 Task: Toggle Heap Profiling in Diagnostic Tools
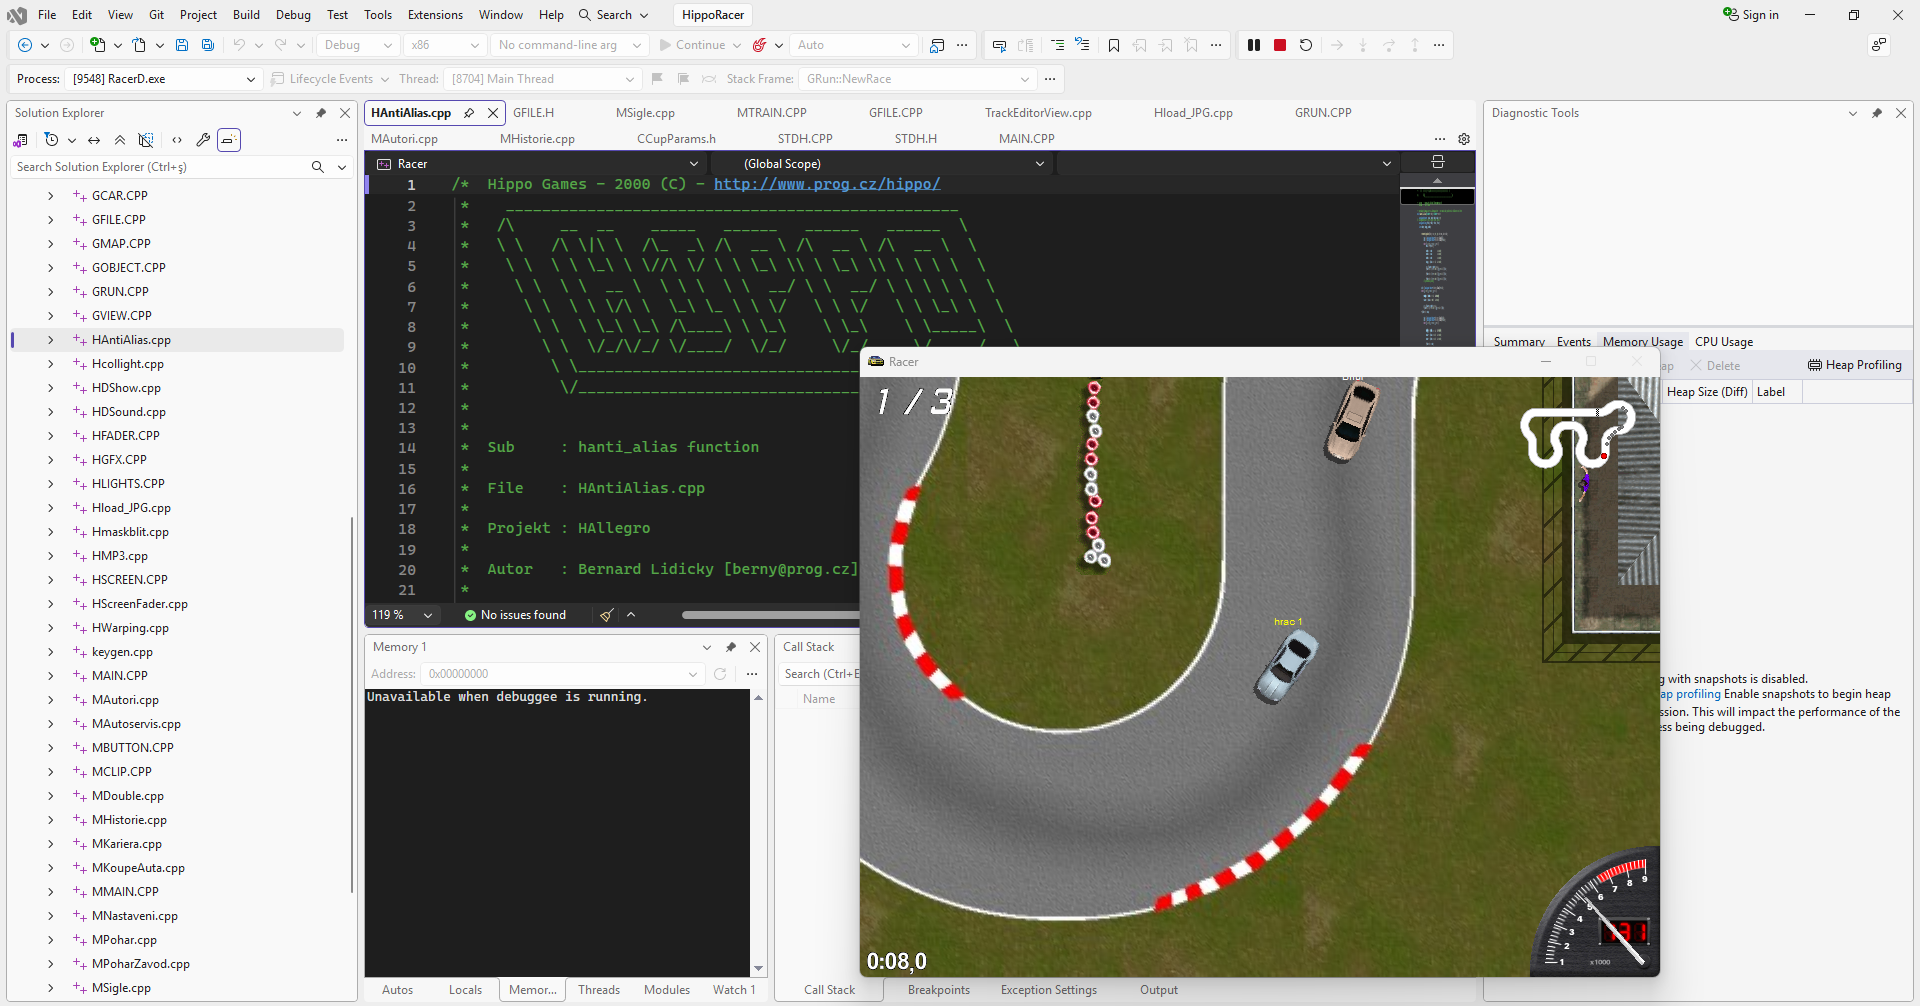pos(1855,365)
